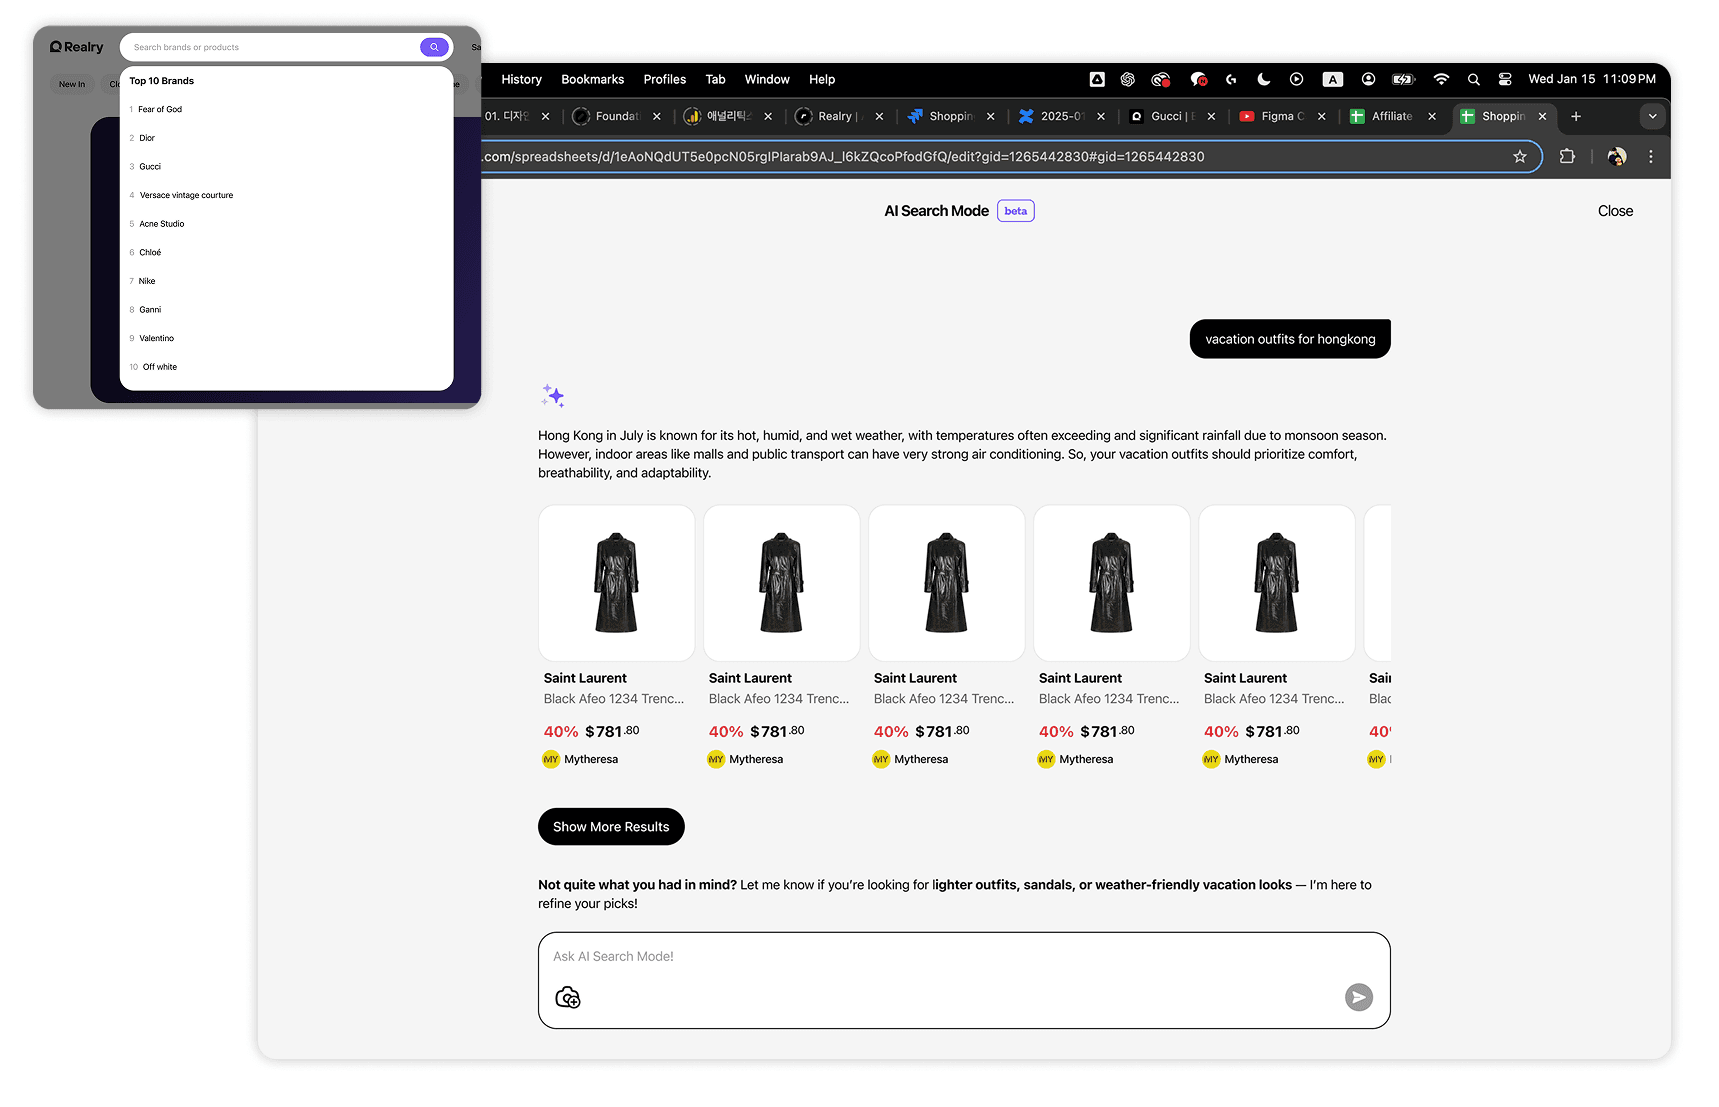Click the browser profile avatar icon
Viewport: 1719px width, 1107px height.
pyautogui.click(x=1616, y=157)
